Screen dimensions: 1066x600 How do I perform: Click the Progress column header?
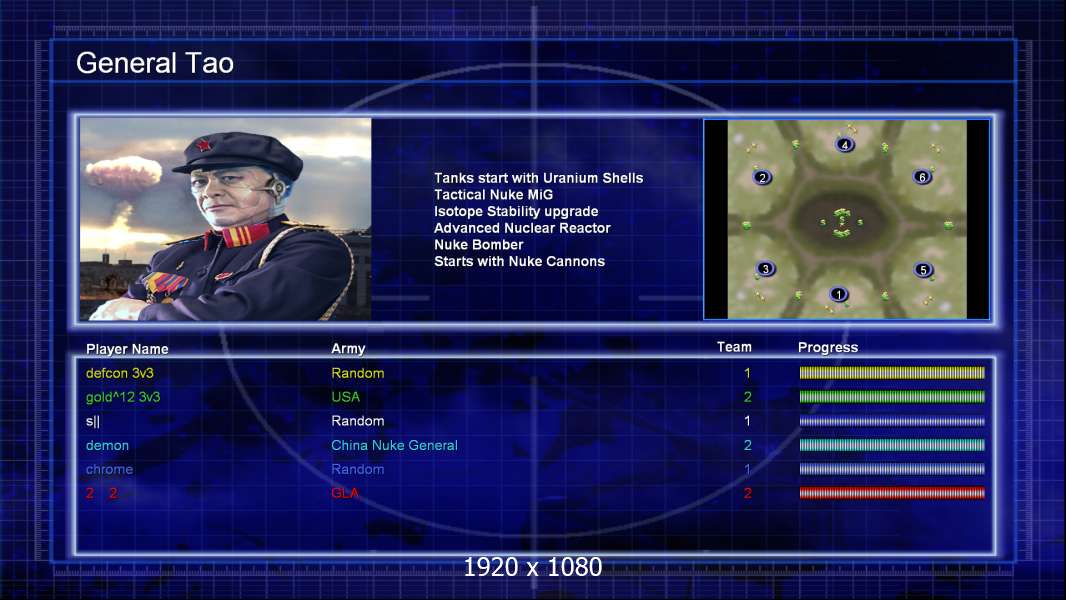pos(828,348)
